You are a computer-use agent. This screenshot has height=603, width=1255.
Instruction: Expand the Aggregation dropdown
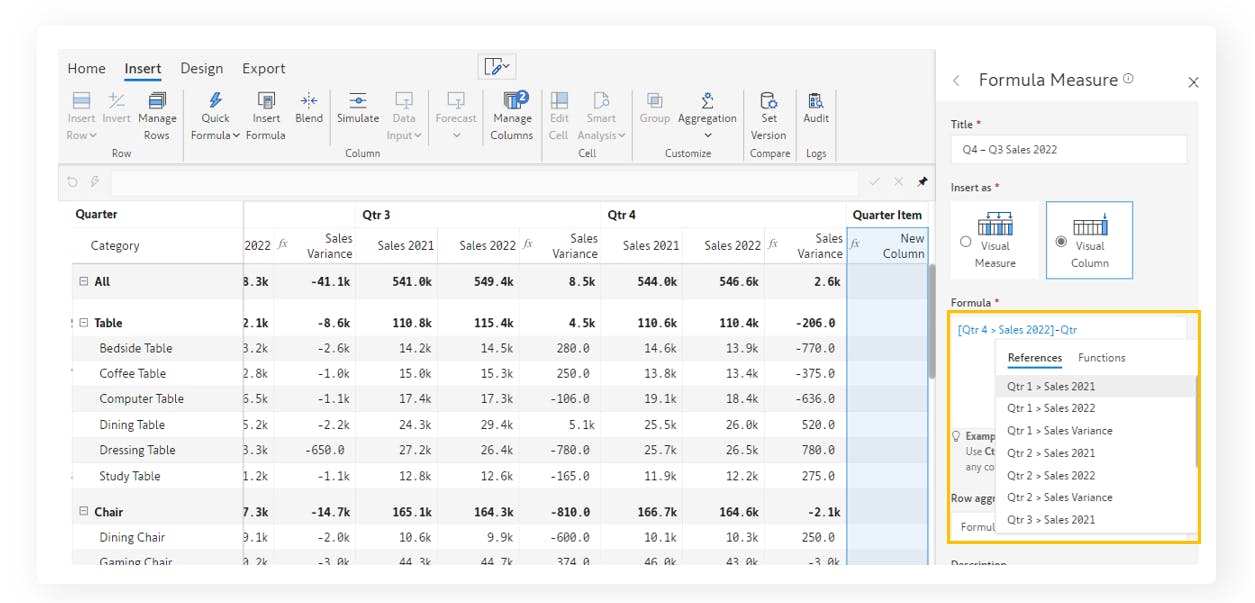click(x=707, y=135)
